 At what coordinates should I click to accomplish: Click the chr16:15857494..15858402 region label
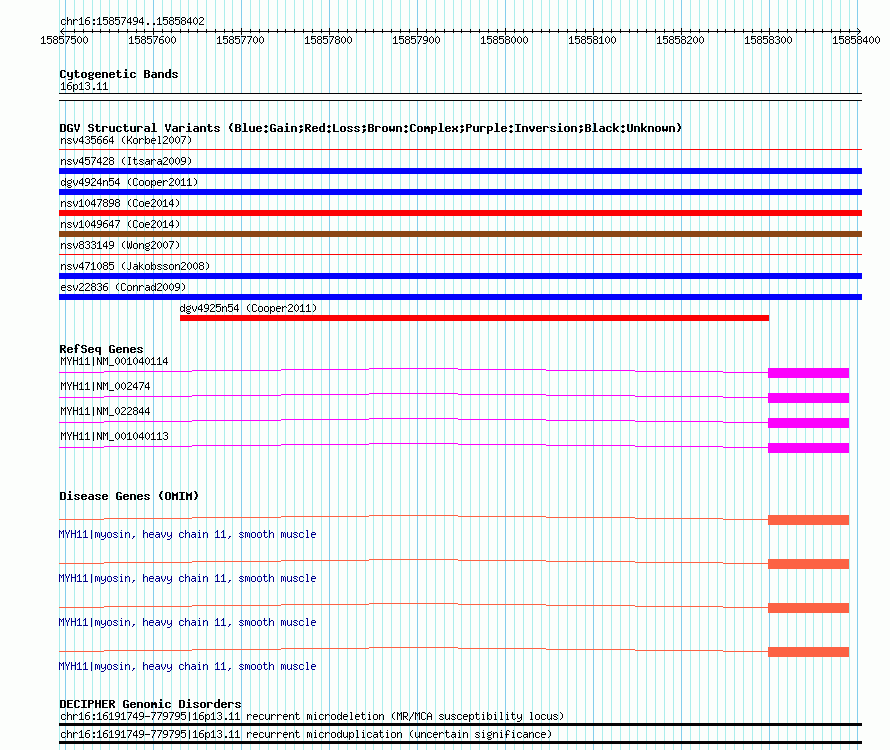[x=132, y=22]
